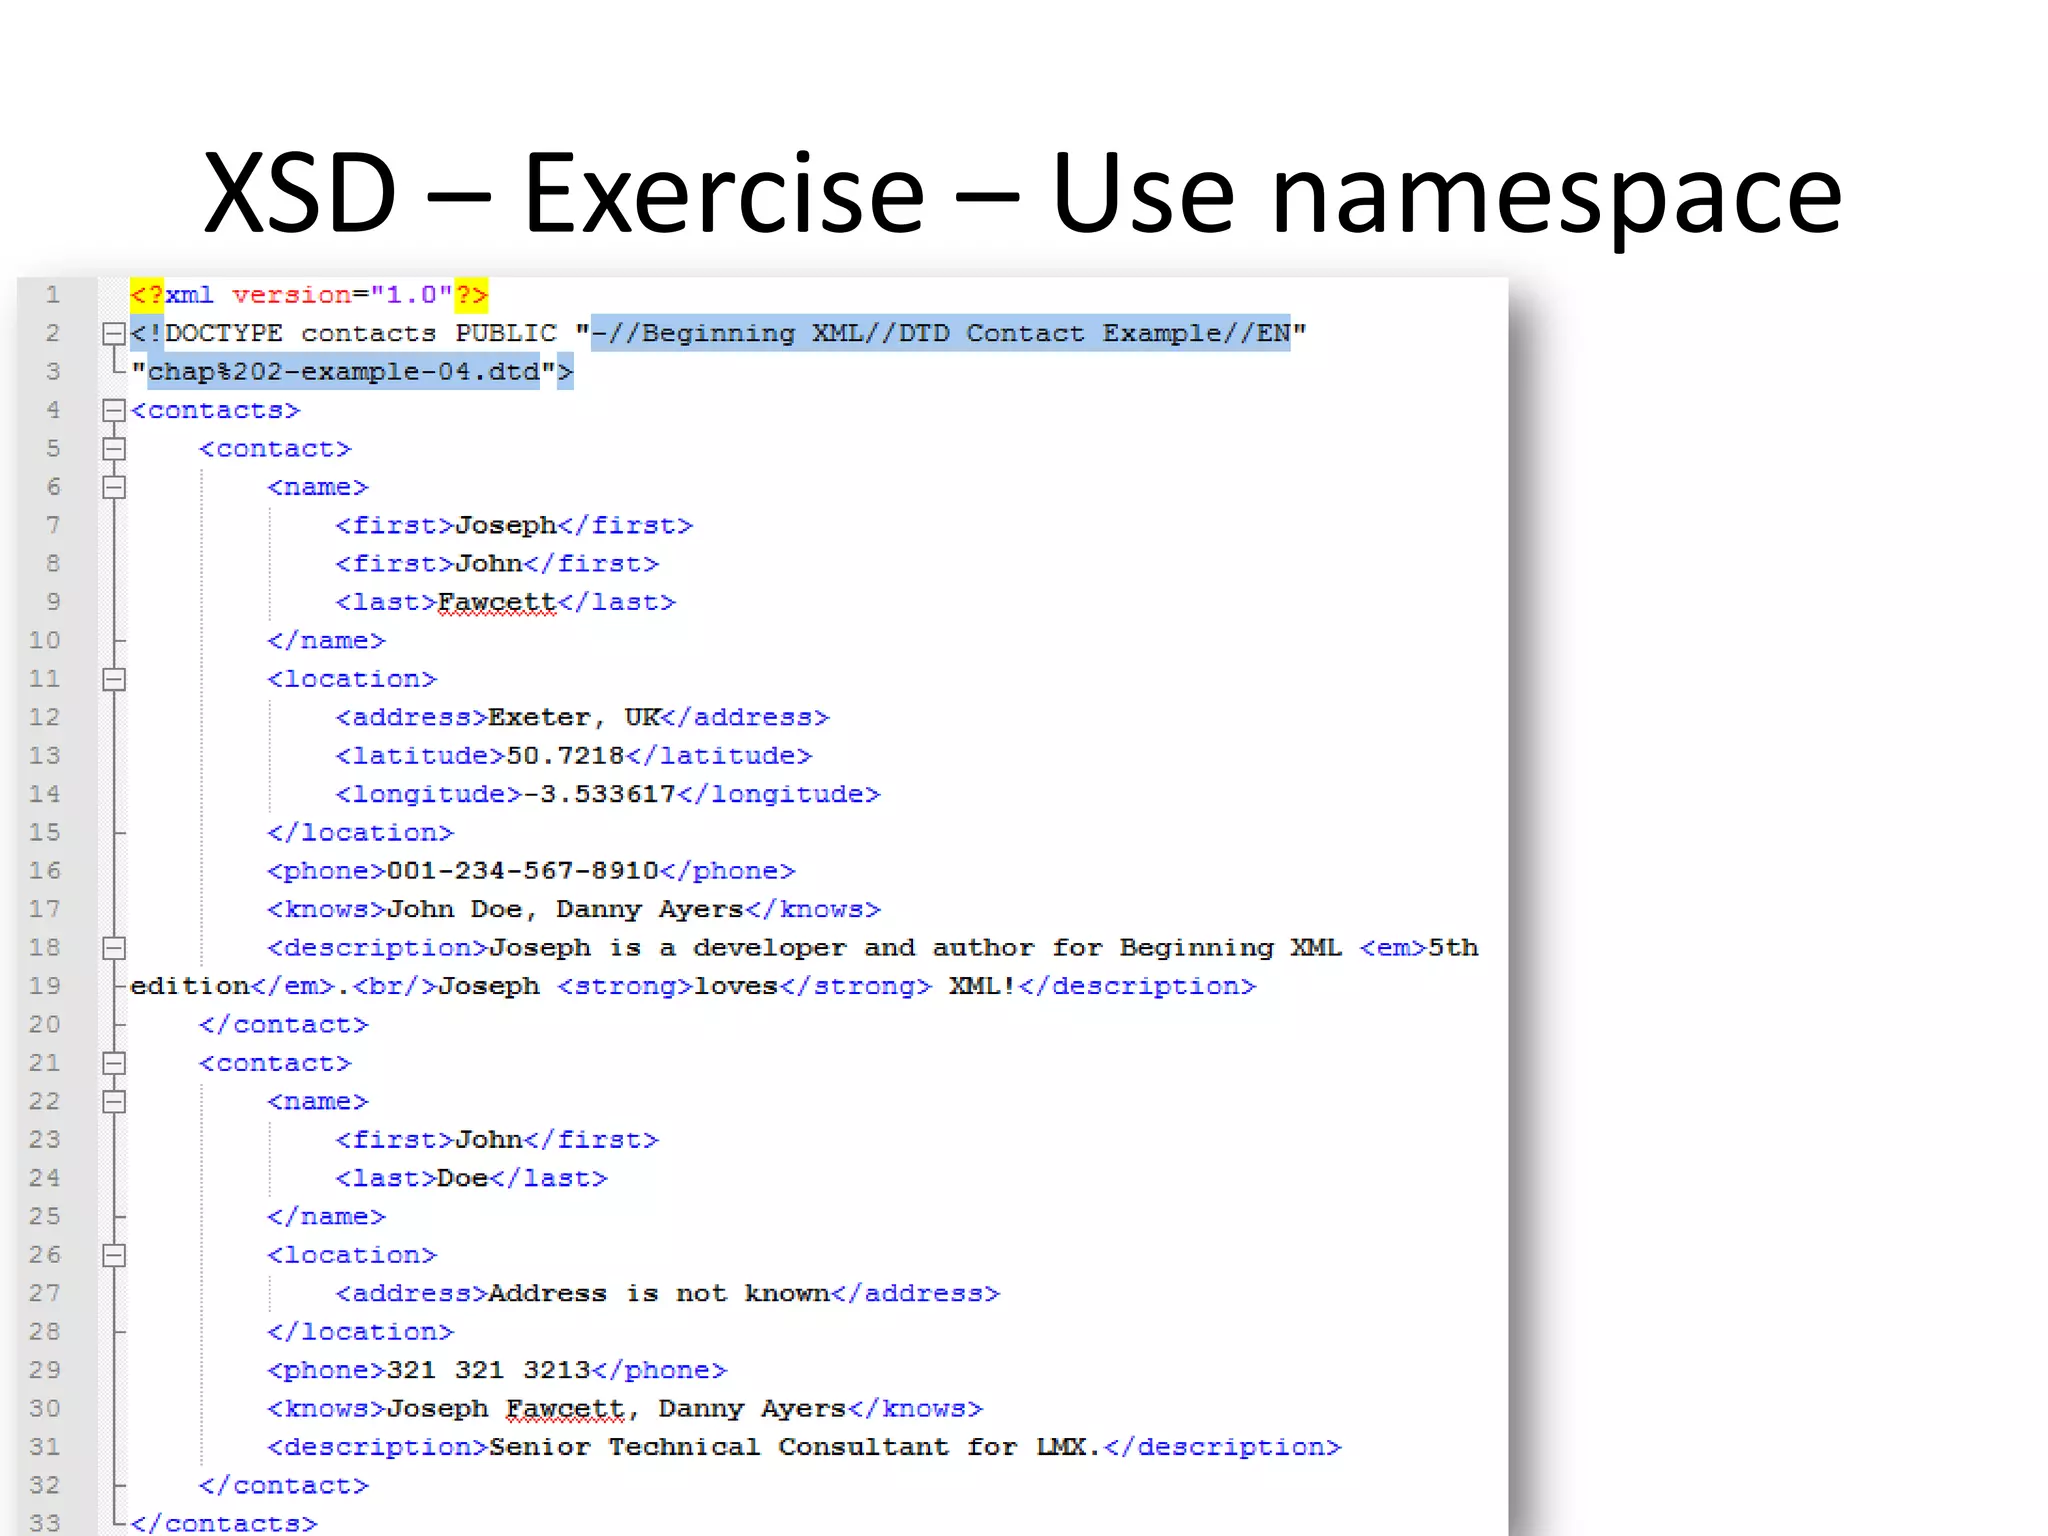Click the latitude value 50.7218
This screenshot has height=1536, width=2048.
click(x=565, y=756)
